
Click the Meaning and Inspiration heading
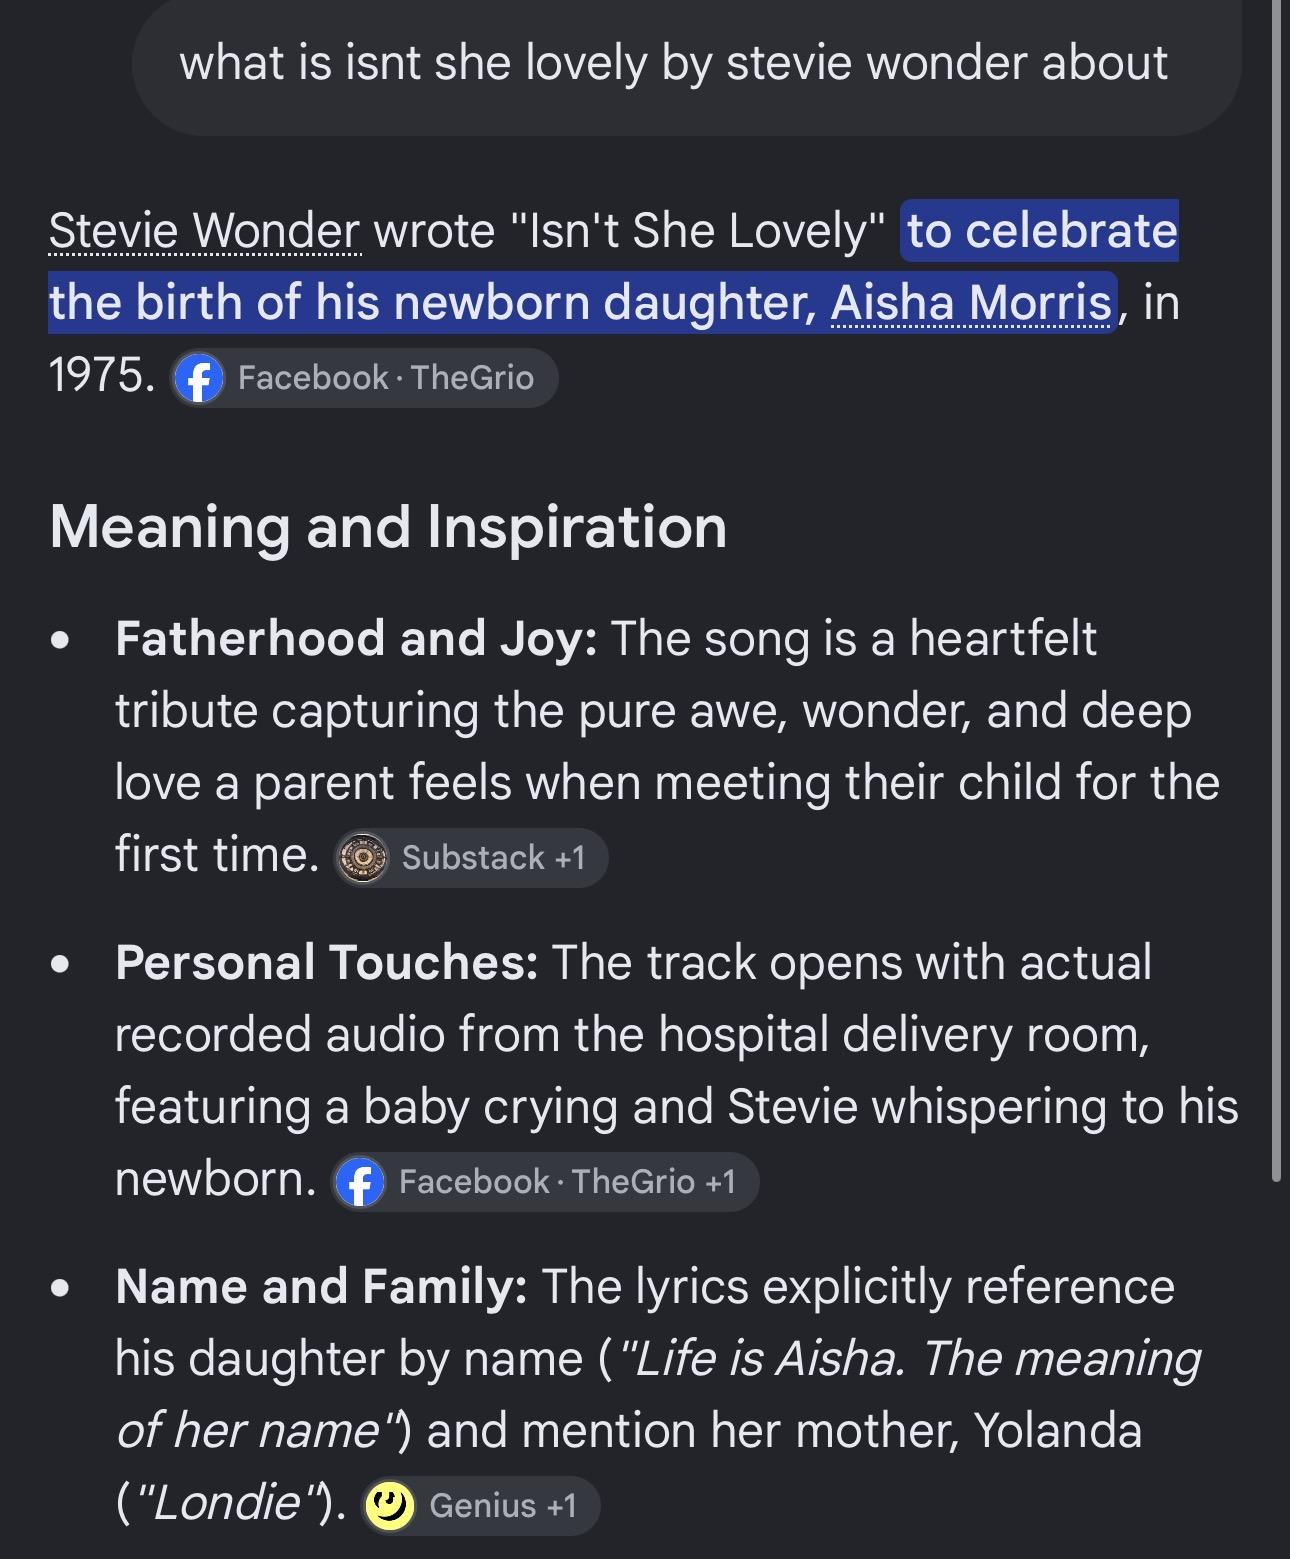tap(388, 526)
